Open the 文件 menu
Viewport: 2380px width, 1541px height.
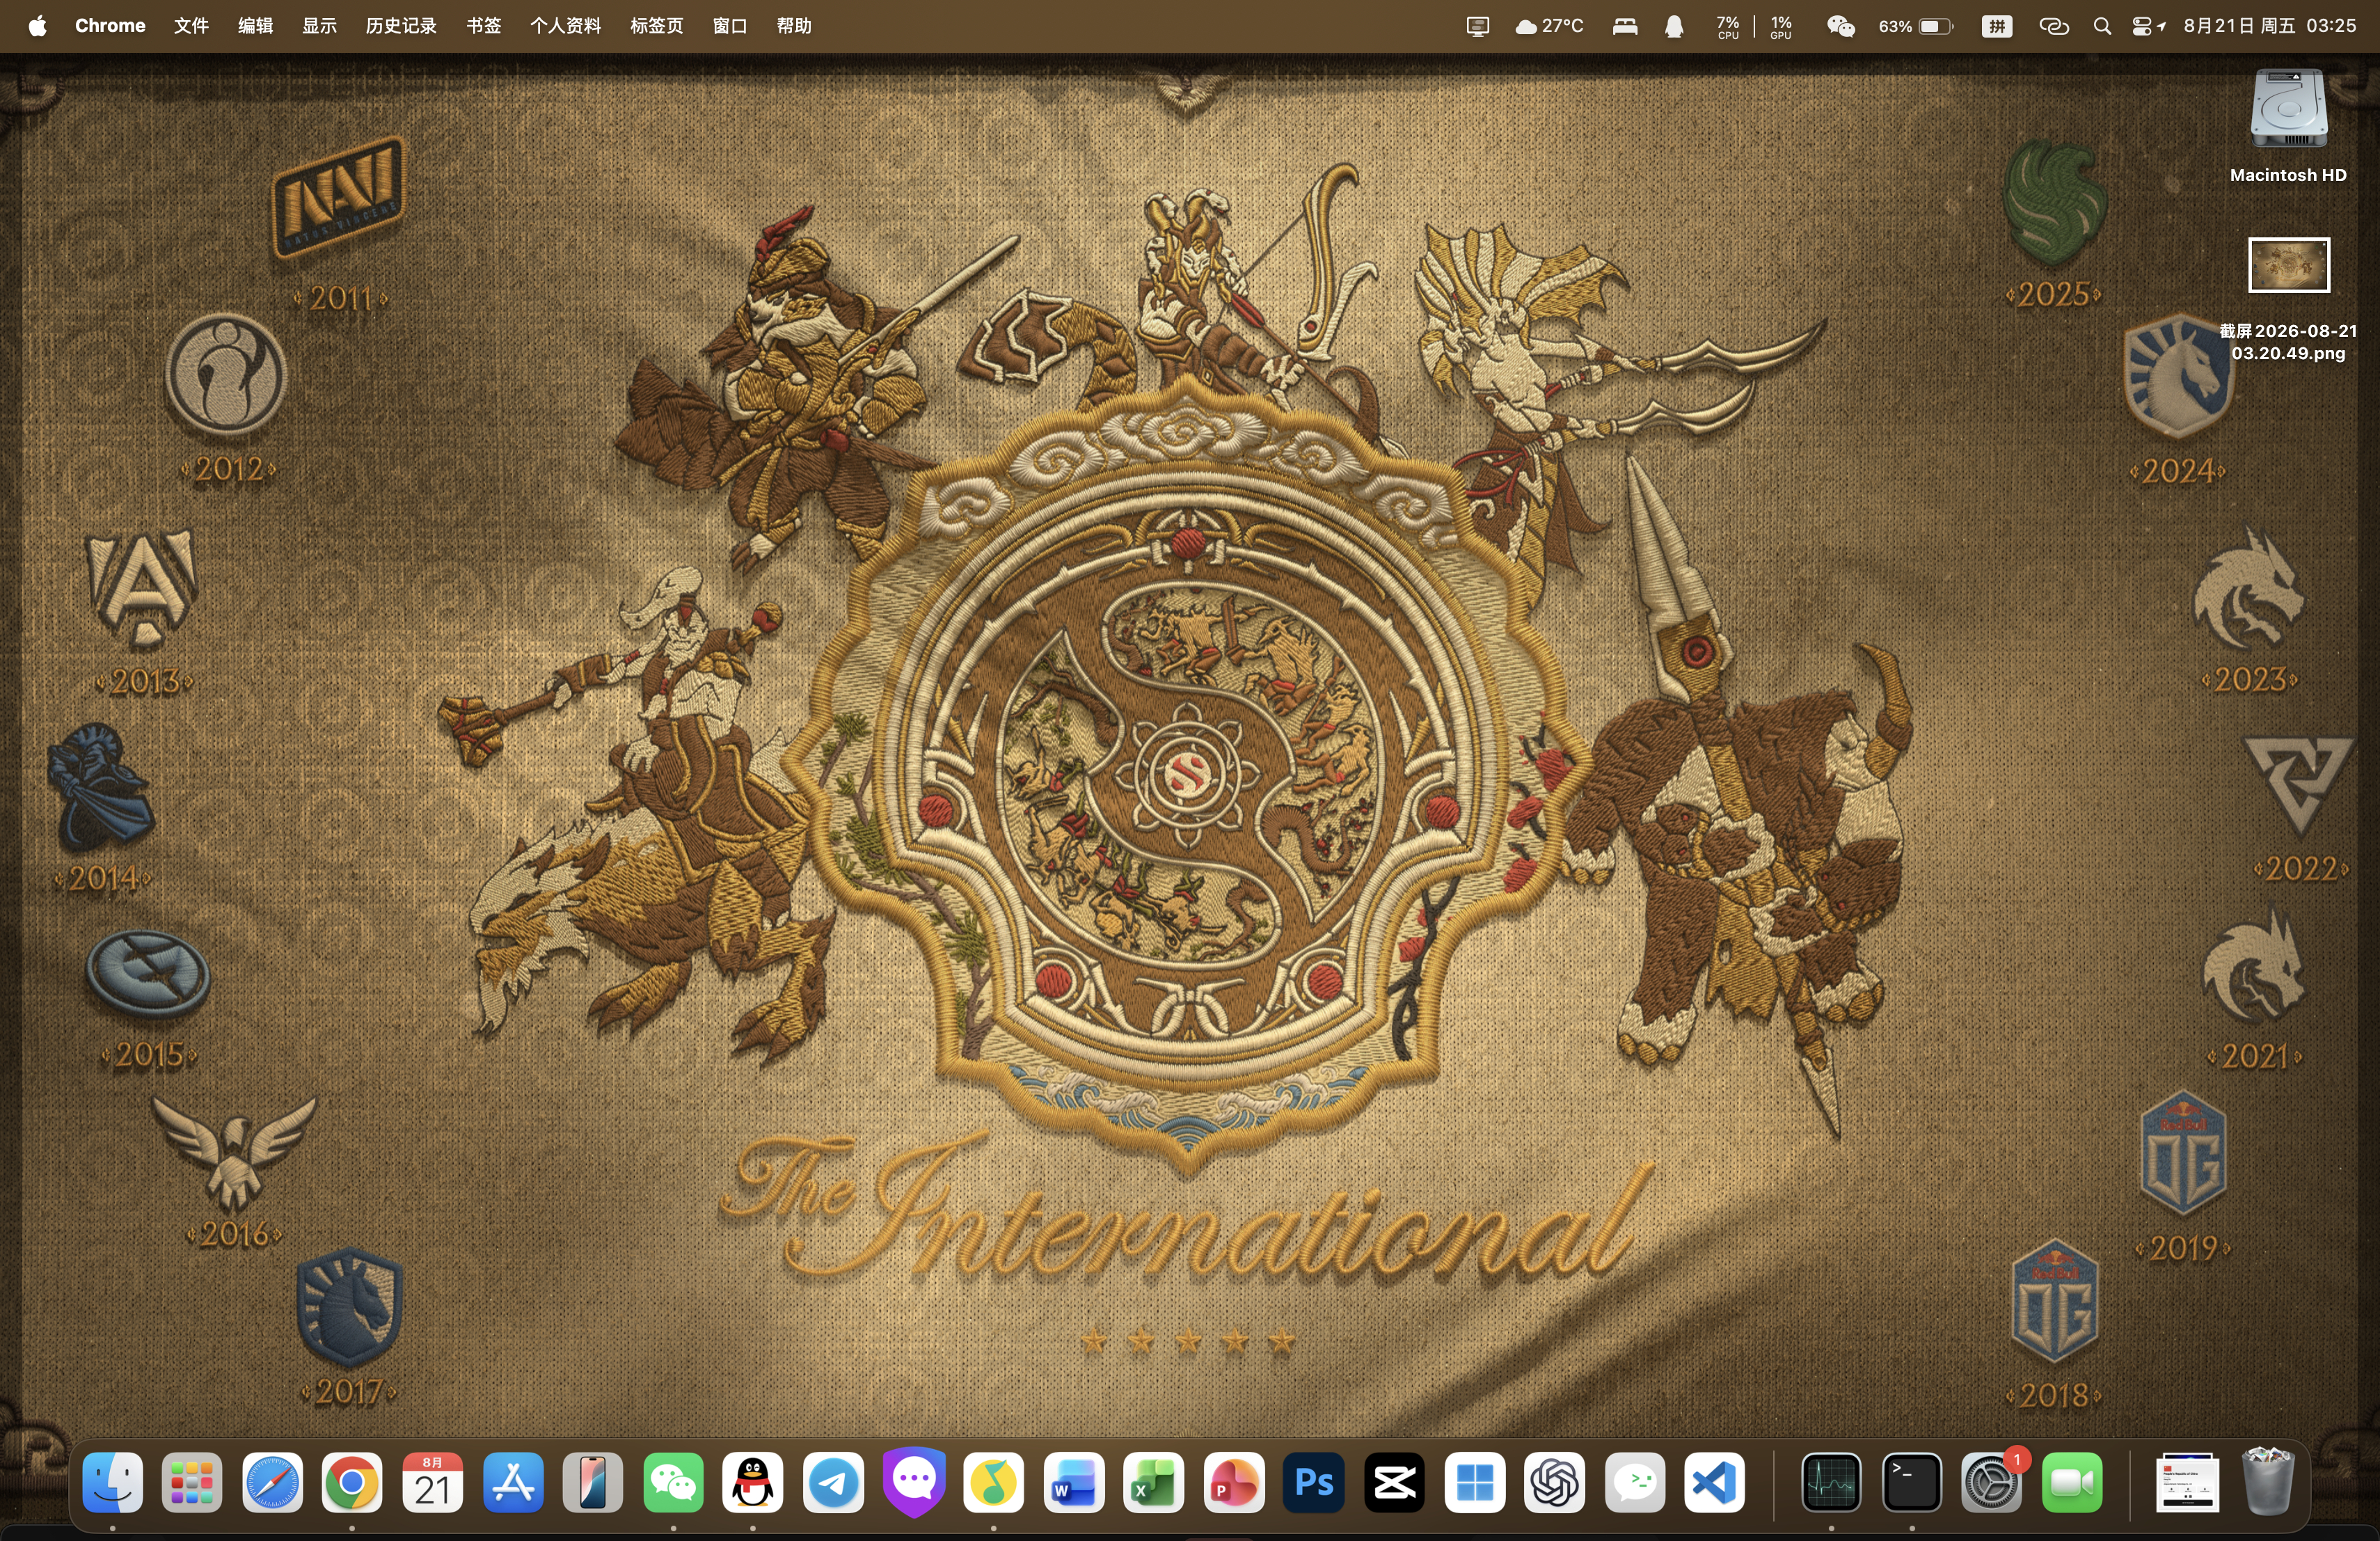(191, 26)
